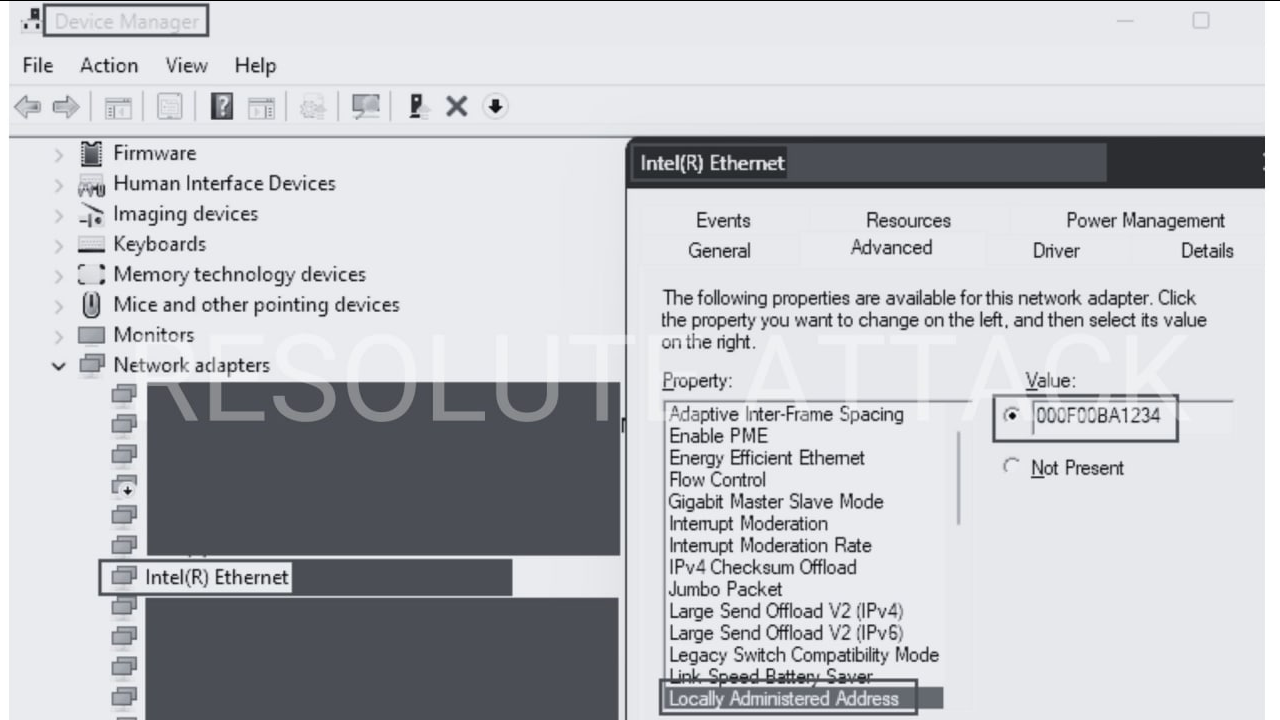Switch to the Events tab
The image size is (1280, 720).
click(723, 220)
